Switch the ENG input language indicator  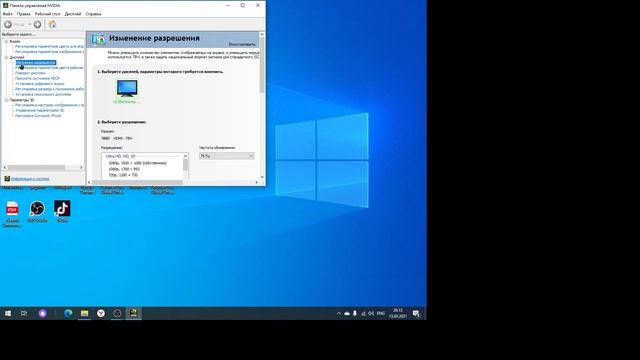(381, 313)
